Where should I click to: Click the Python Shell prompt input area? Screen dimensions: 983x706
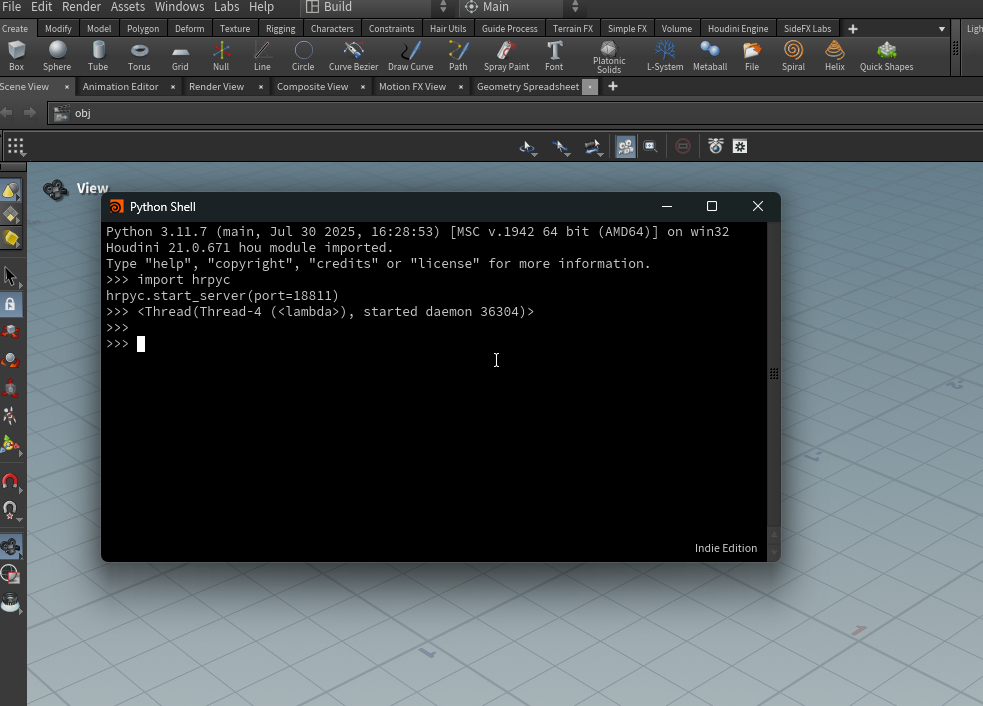point(141,344)
